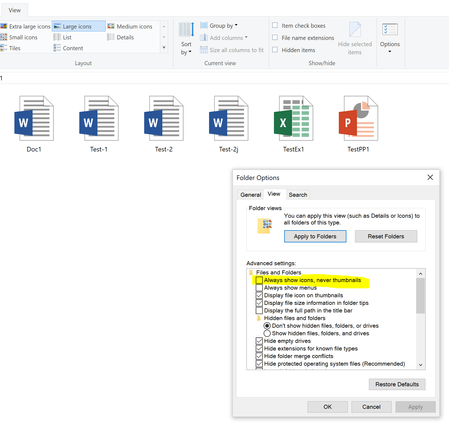Select Show hidden files, folders, and drives
This screenshot has width=449, height=427.
pyautogui.click(x=267, y=333)
